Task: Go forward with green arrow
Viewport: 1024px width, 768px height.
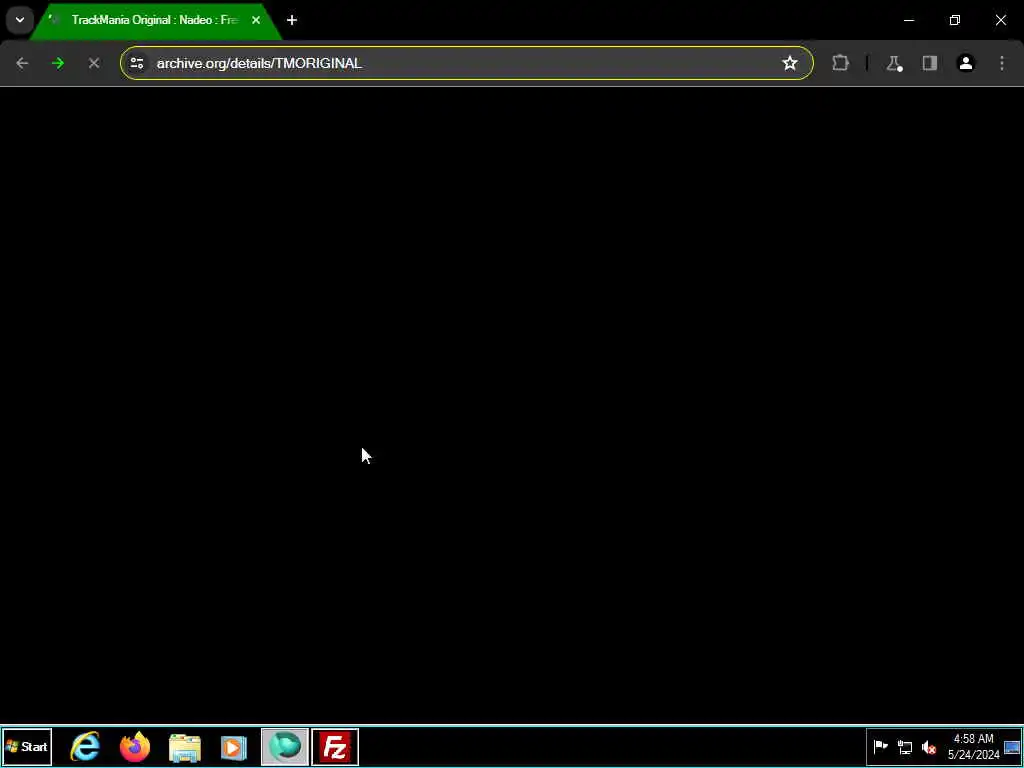Action: pos(58,63)
